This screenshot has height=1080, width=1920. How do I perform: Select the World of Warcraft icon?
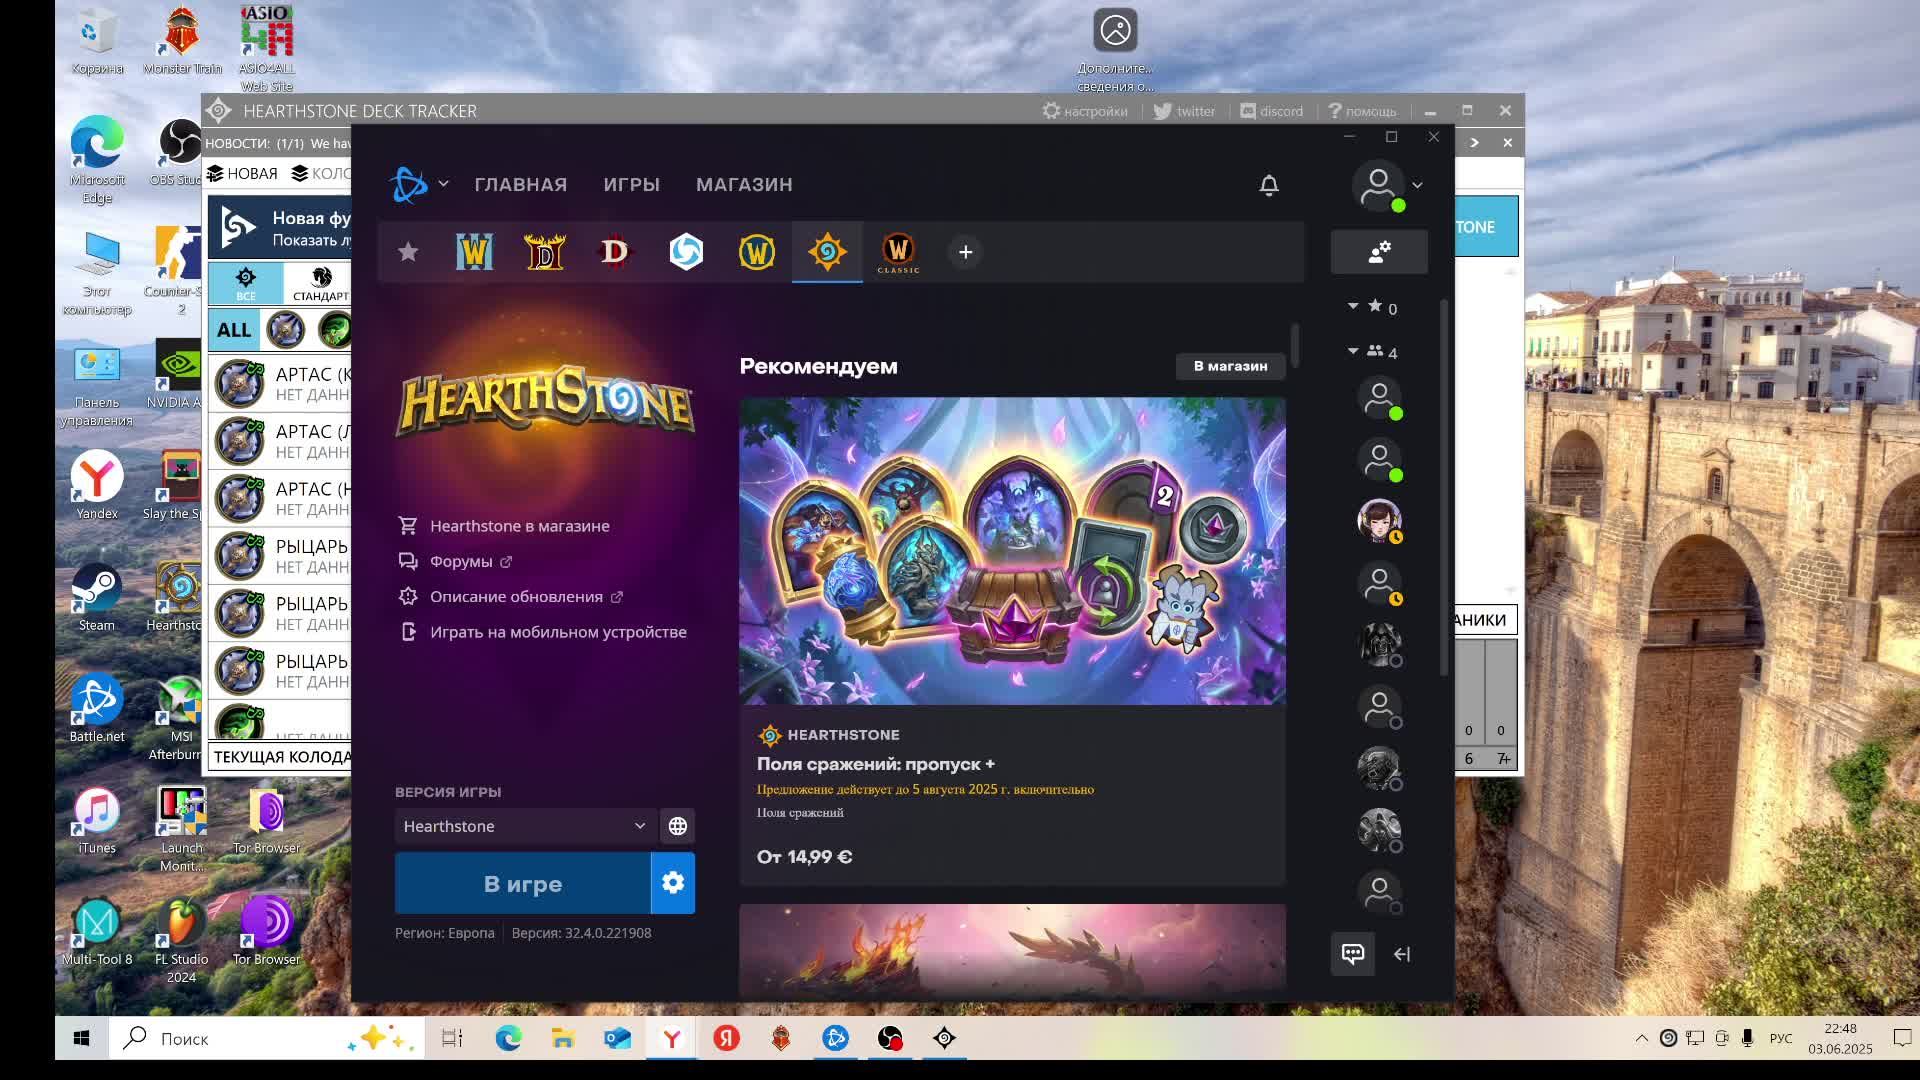pos(757,252)
